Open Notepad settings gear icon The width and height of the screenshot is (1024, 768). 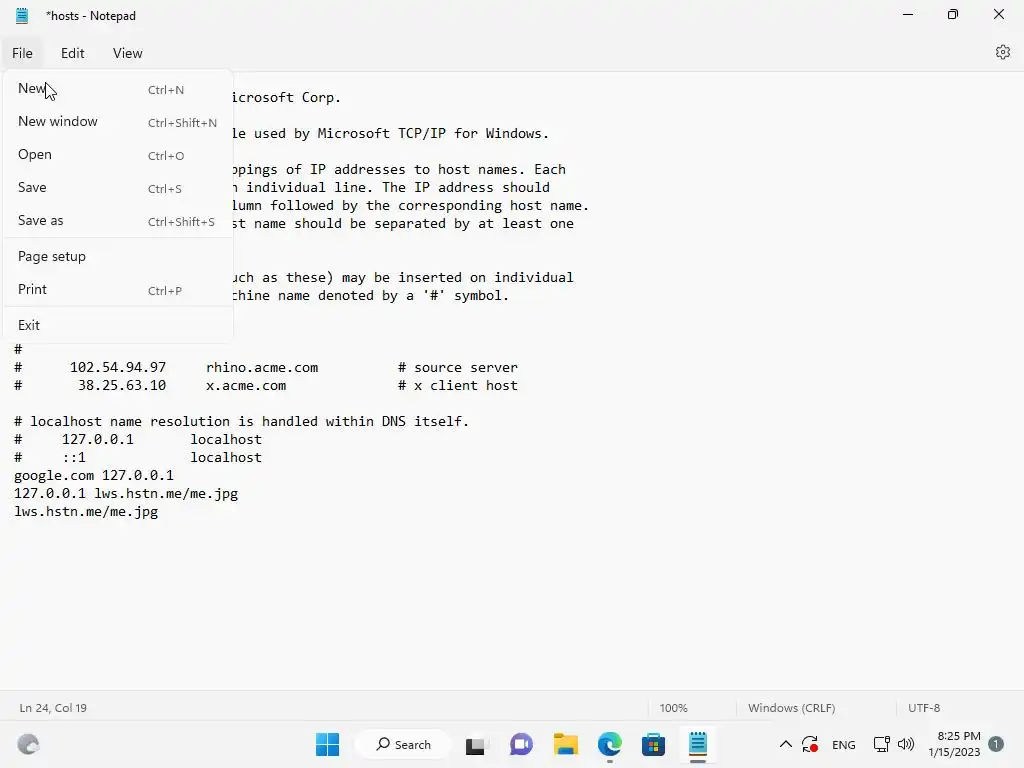[1002, 52]
